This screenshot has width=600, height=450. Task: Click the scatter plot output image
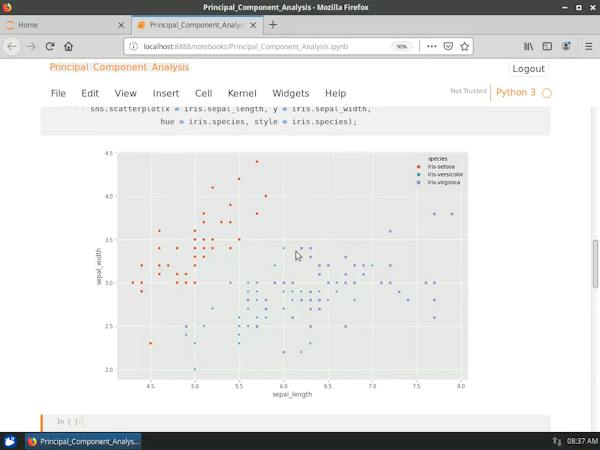282,274
